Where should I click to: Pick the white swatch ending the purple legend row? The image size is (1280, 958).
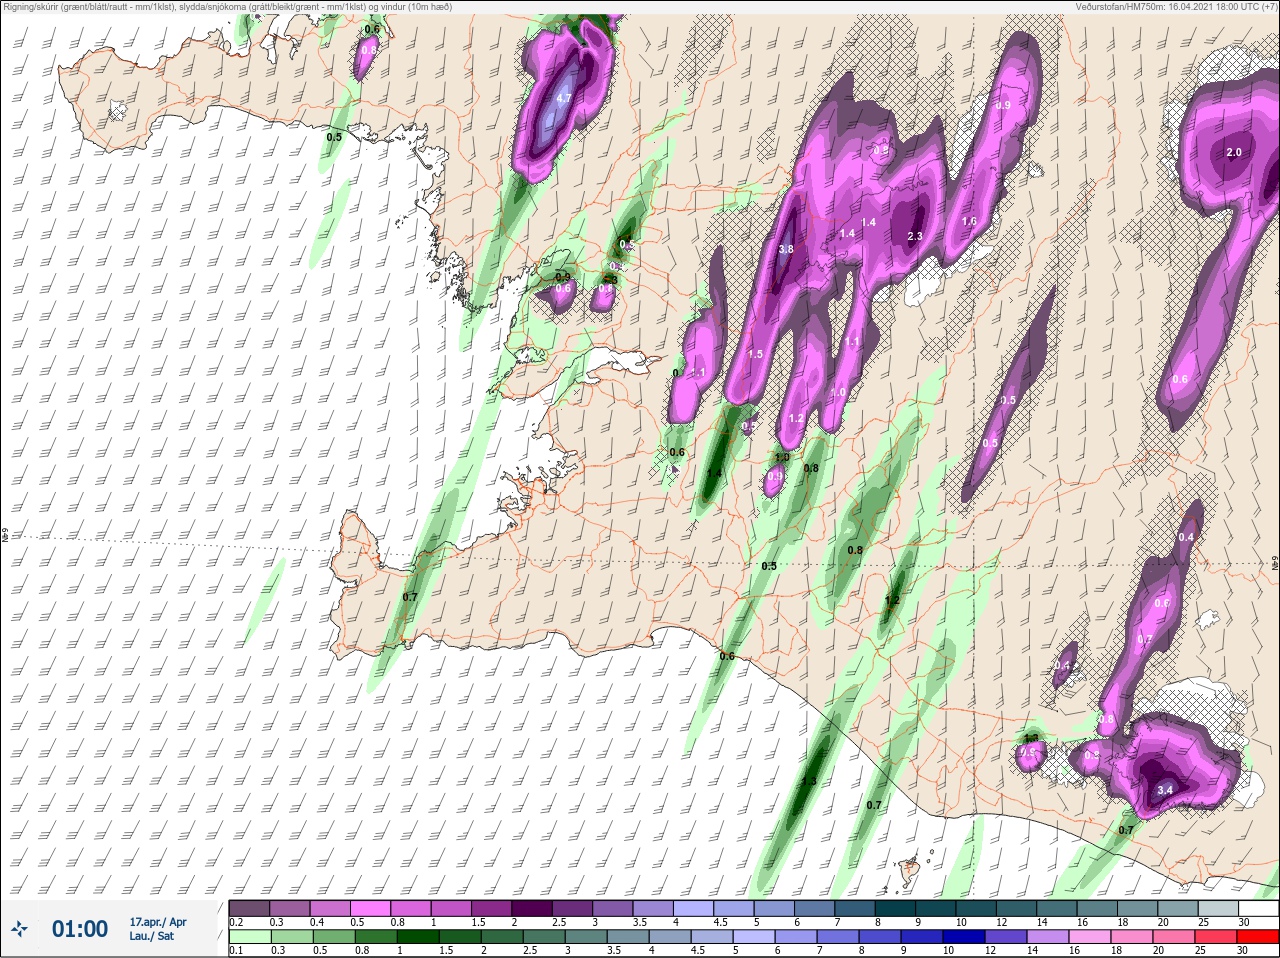click(1258, 908)
